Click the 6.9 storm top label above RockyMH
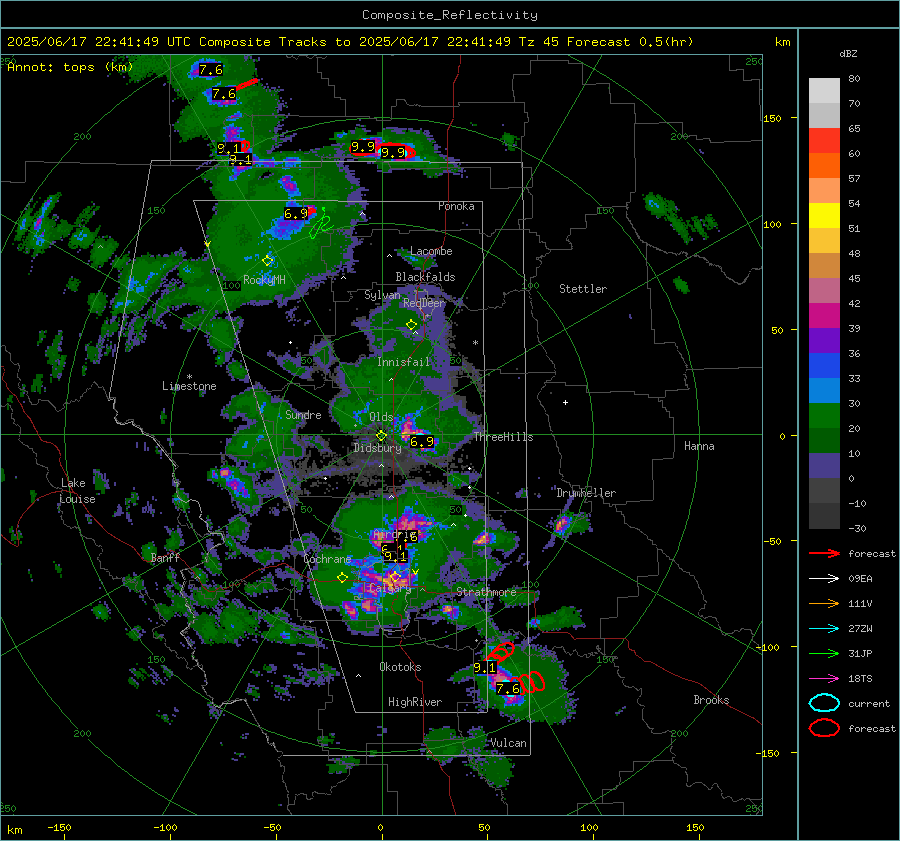Viewport: 900px width, 841px height. pyautogui.click(x=296, y=214)
